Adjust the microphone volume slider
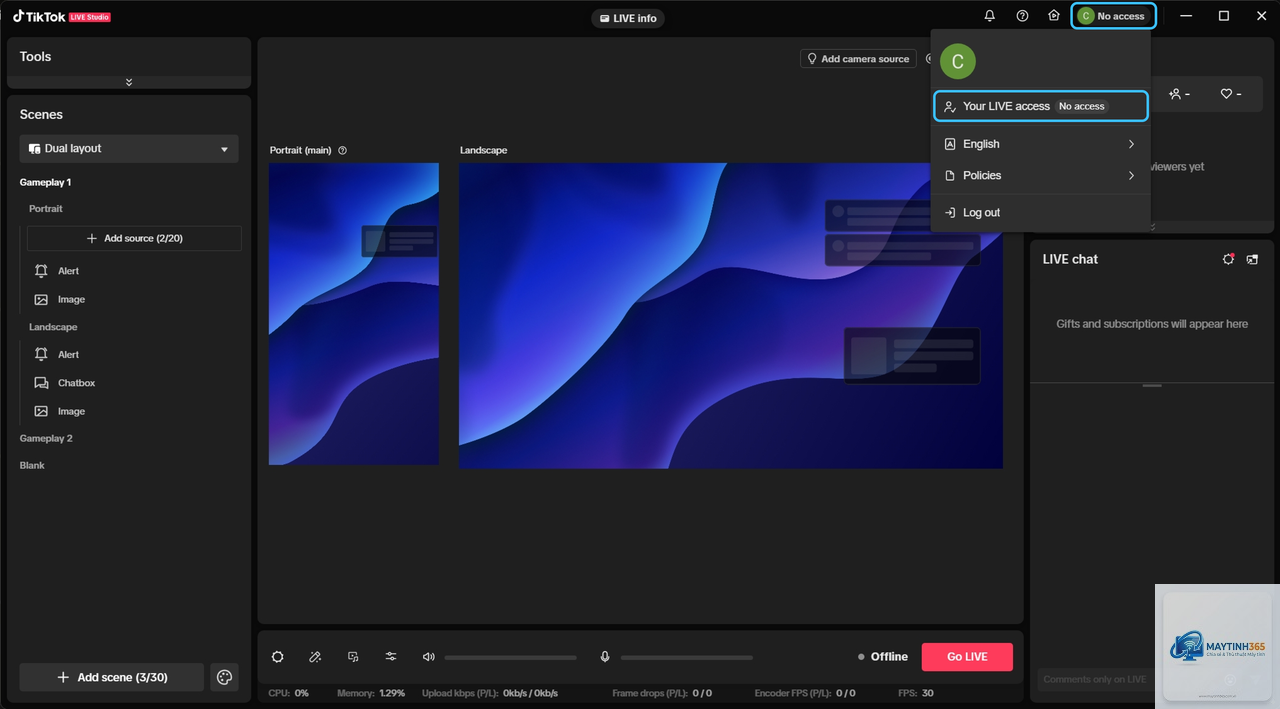This screenshot has width=1280, height=709. (x=687, y=657)
